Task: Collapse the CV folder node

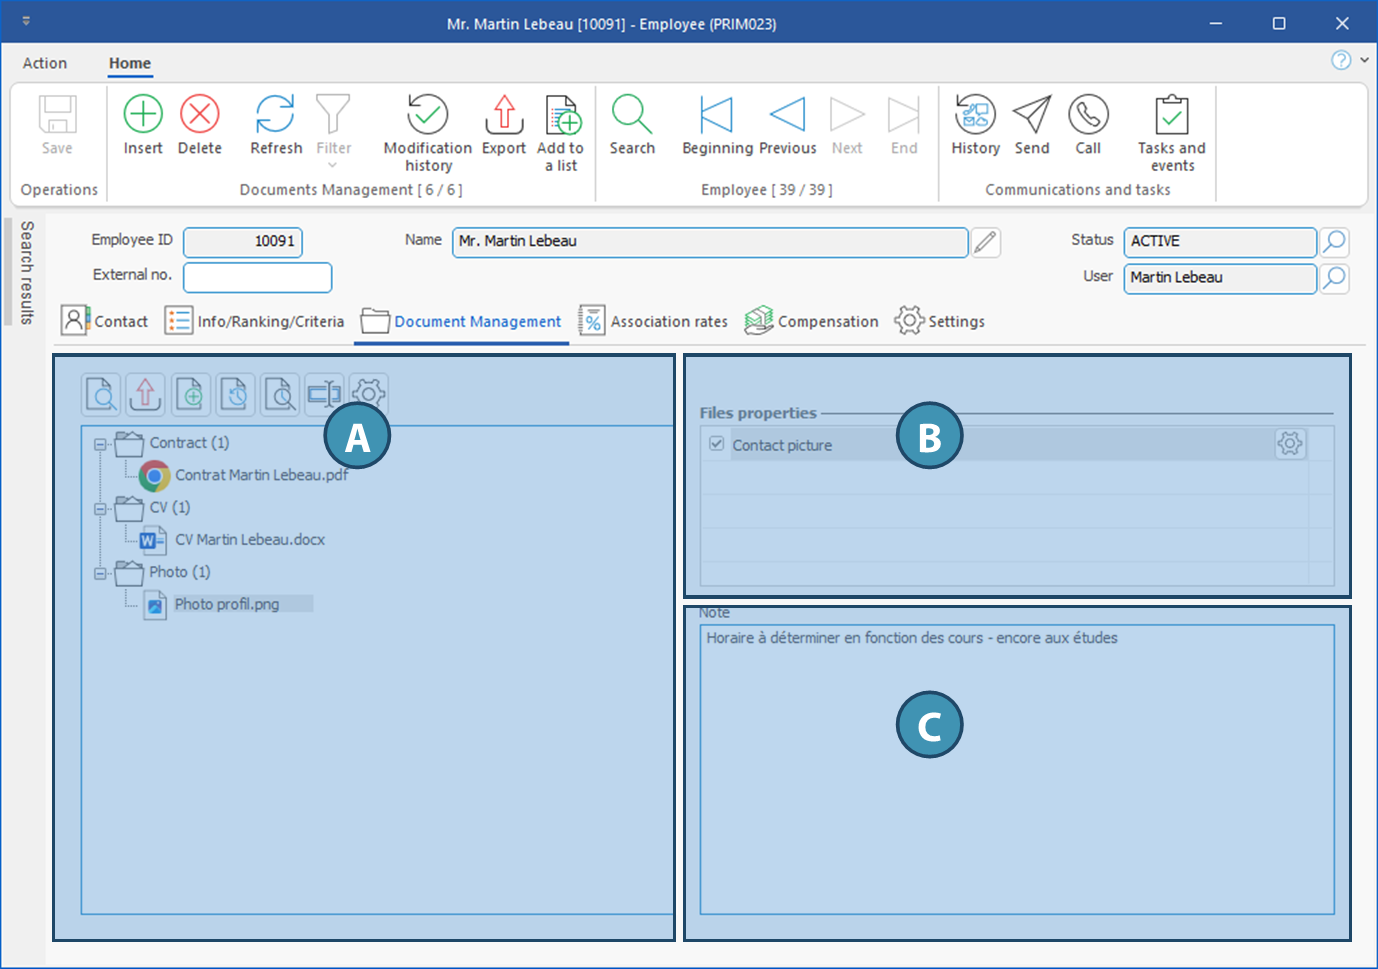Action: tap(100, 509)
